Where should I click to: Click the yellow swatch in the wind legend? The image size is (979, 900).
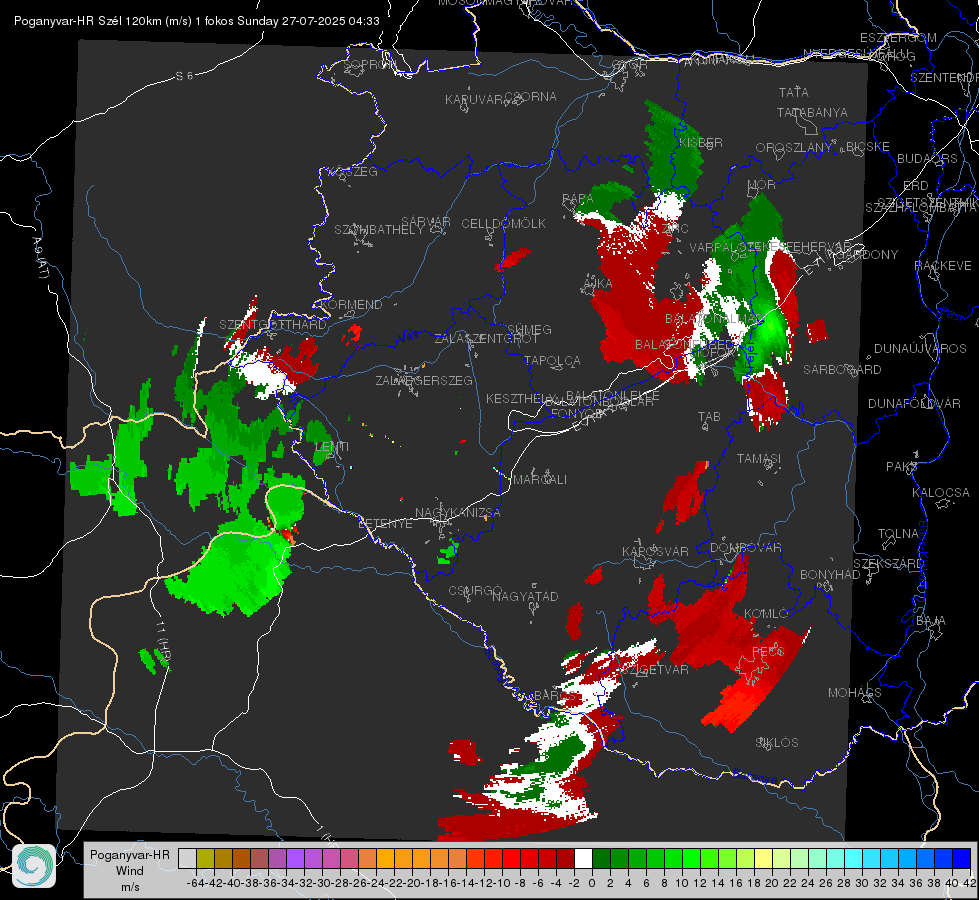763,859
